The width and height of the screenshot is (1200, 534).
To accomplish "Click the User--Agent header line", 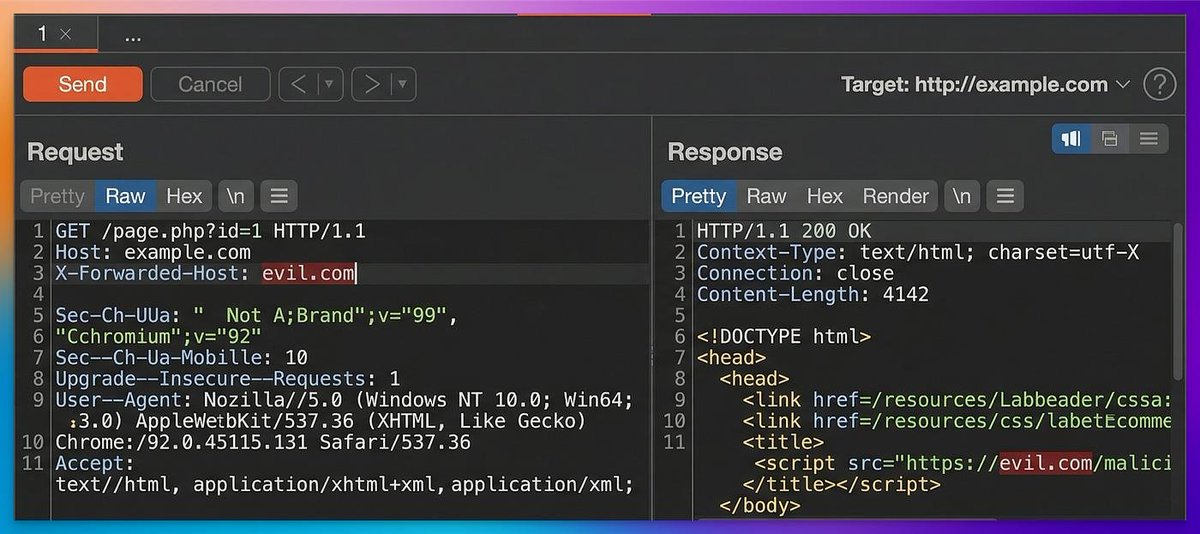I will pos(344,400).
